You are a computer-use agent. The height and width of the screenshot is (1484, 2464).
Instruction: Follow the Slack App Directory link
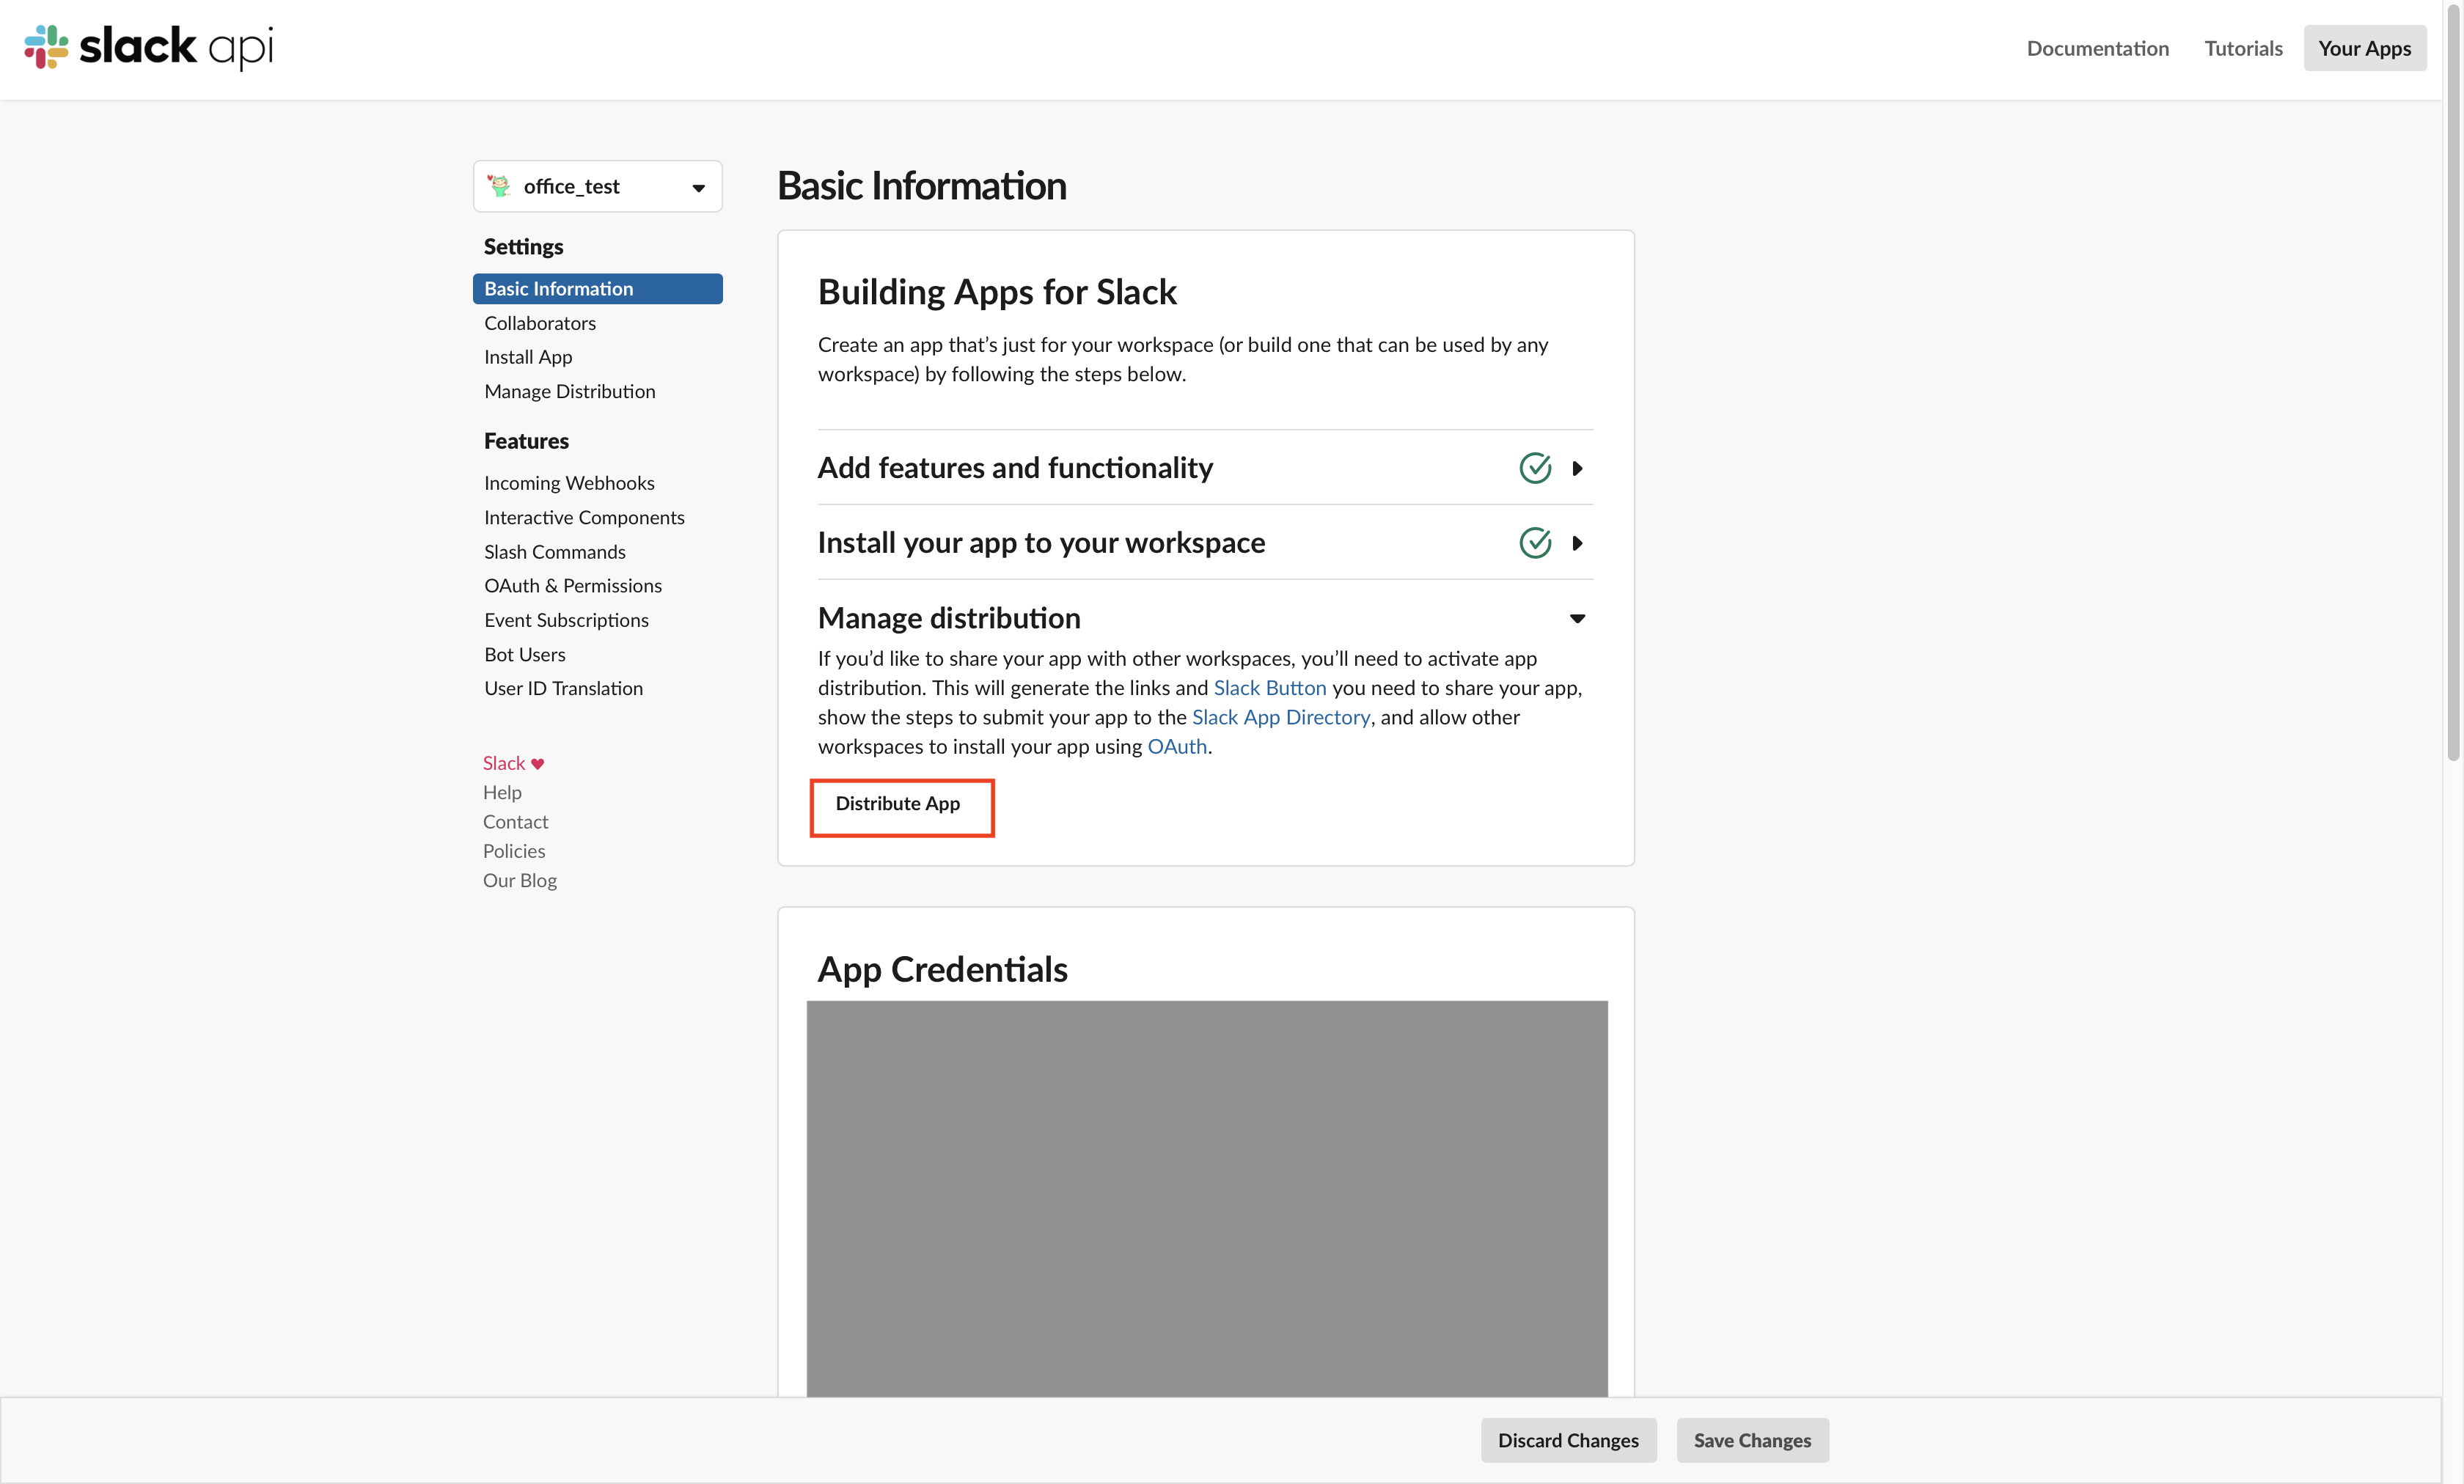1281,717
